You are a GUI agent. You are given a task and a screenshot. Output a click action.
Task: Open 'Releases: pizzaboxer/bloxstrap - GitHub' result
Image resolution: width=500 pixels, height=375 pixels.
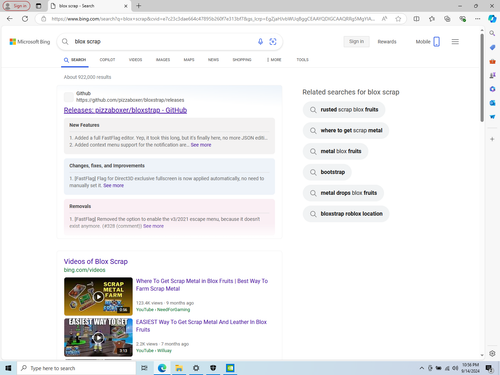click(125, 110)
